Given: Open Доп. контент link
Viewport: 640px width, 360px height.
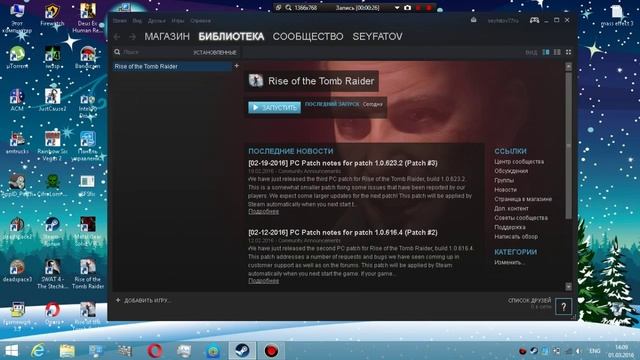Looking at the screenshot, I should click(511, 209).
